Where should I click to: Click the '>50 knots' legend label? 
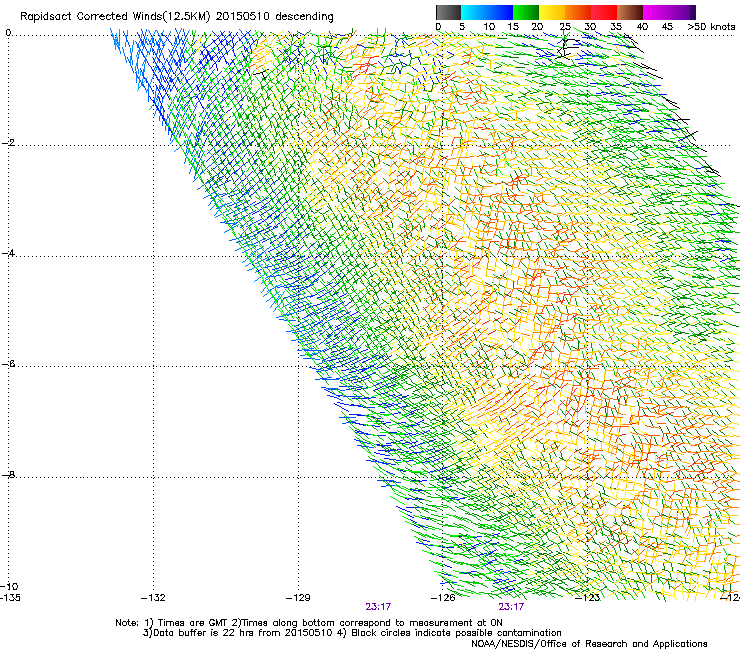(x=711, y=26)
